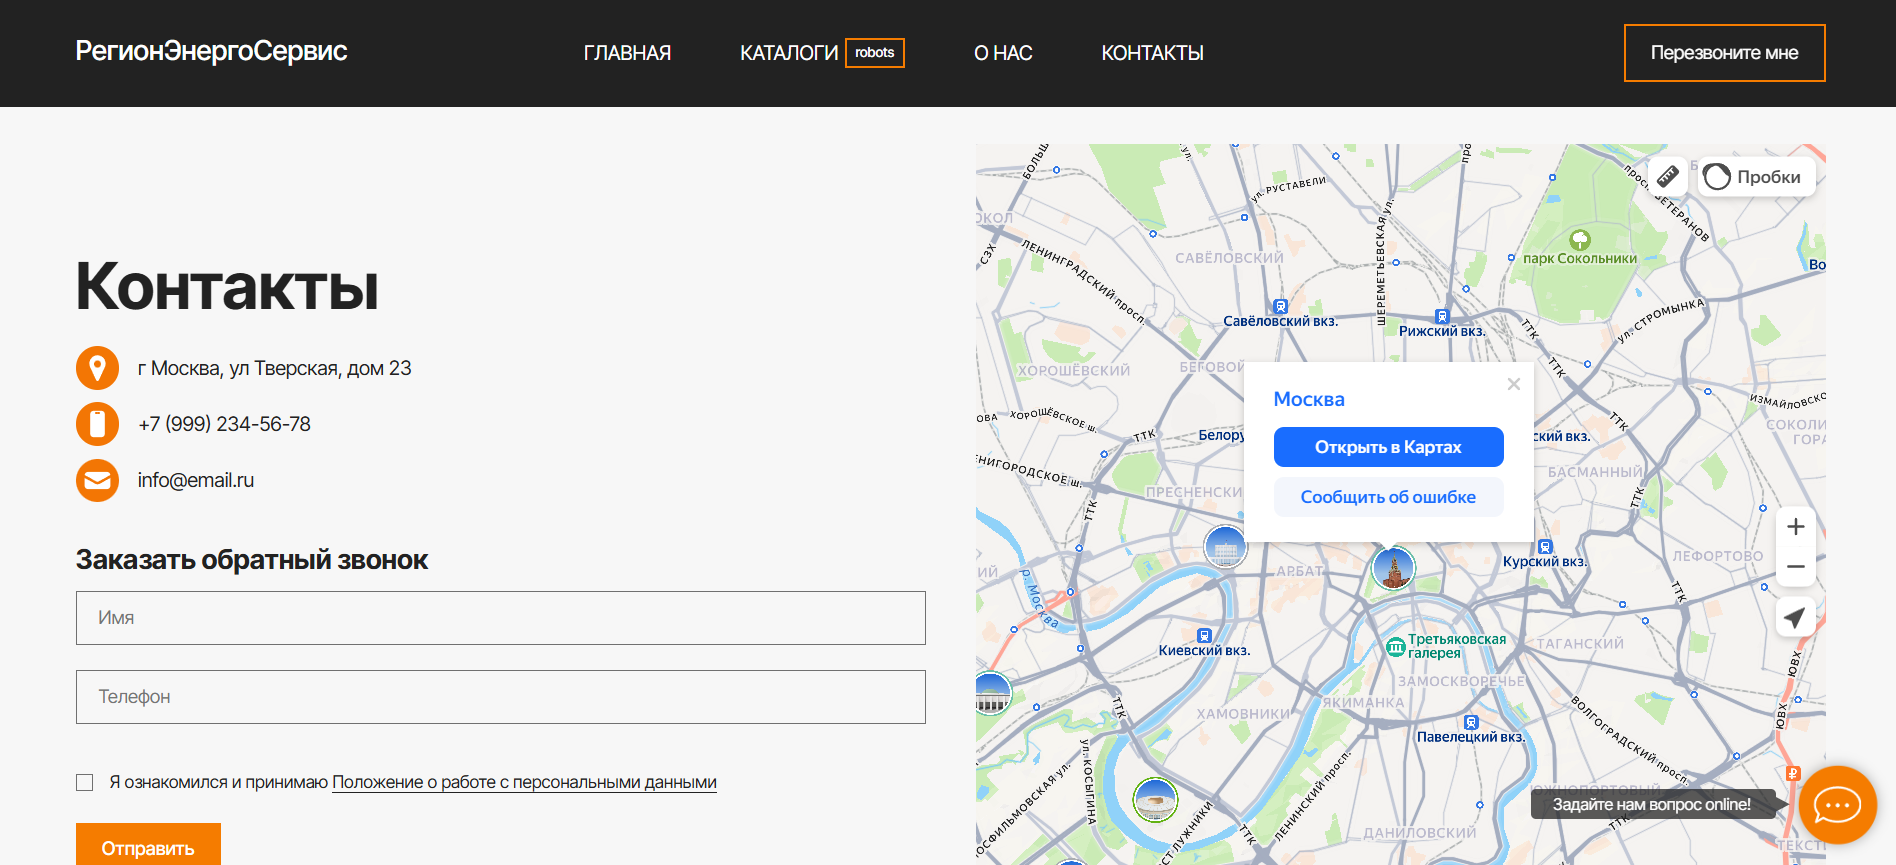The height and width of the screenshot is (865, 1896).
Task: Close the Москва map popup
Action: pyautogui.click(x=1513, y=384)
